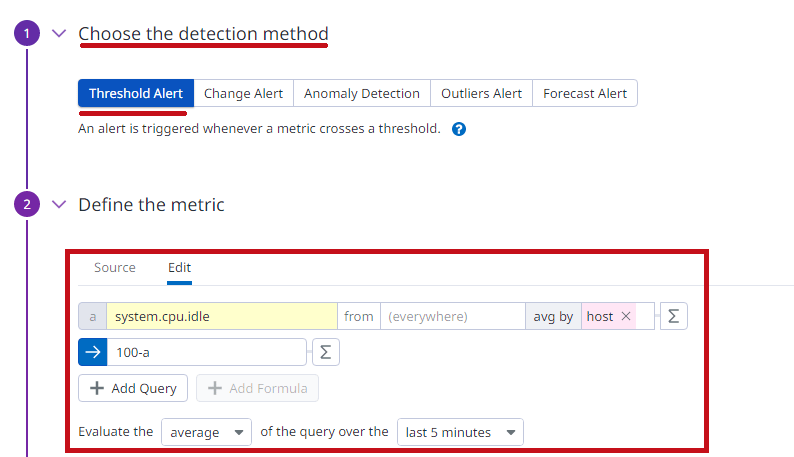The image size is (794, 457).
Task: Click the step 1 purple circle
Action: (27, 33)
